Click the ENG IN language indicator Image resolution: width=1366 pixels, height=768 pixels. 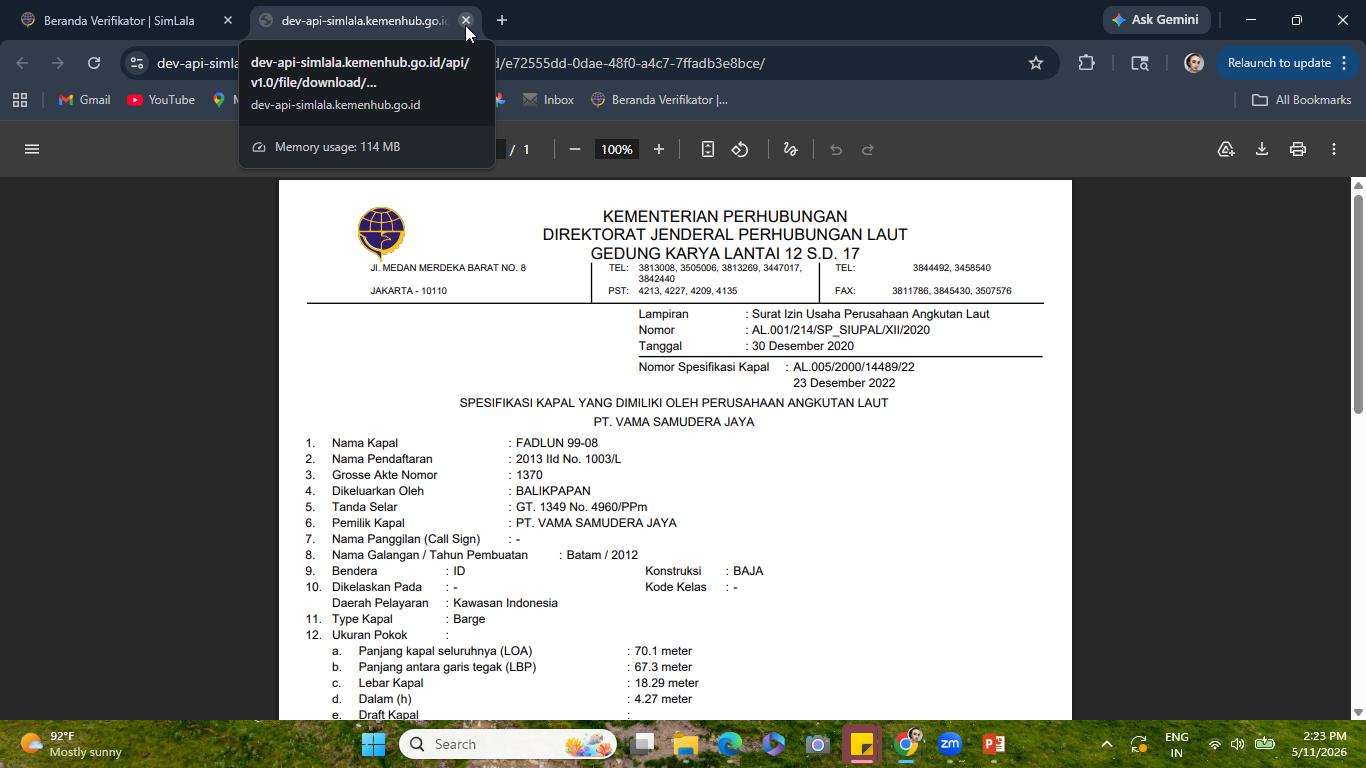click(x=1177, y=744)
